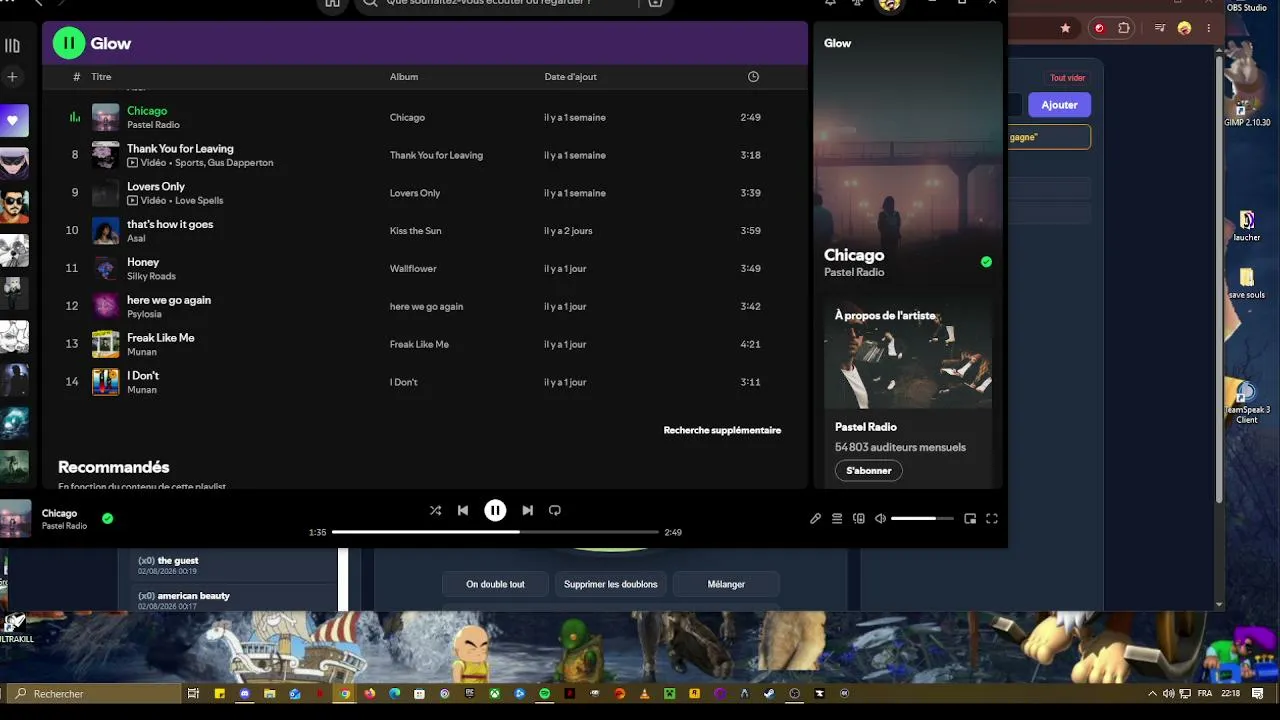Open Discord from the taskbar
The image size is (1280, 720).
(245, 693)
